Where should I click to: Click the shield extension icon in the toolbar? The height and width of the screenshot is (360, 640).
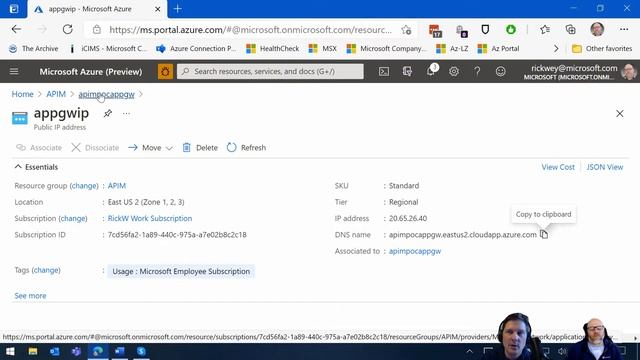click(485, 29)
